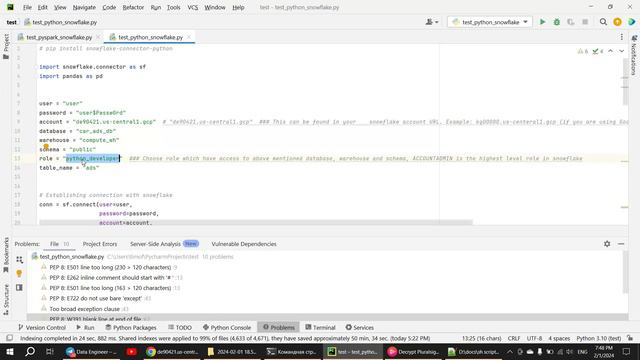
Task: Open Chrome window in taskbar
Action: pyautogui.click(x=172, y=351)
